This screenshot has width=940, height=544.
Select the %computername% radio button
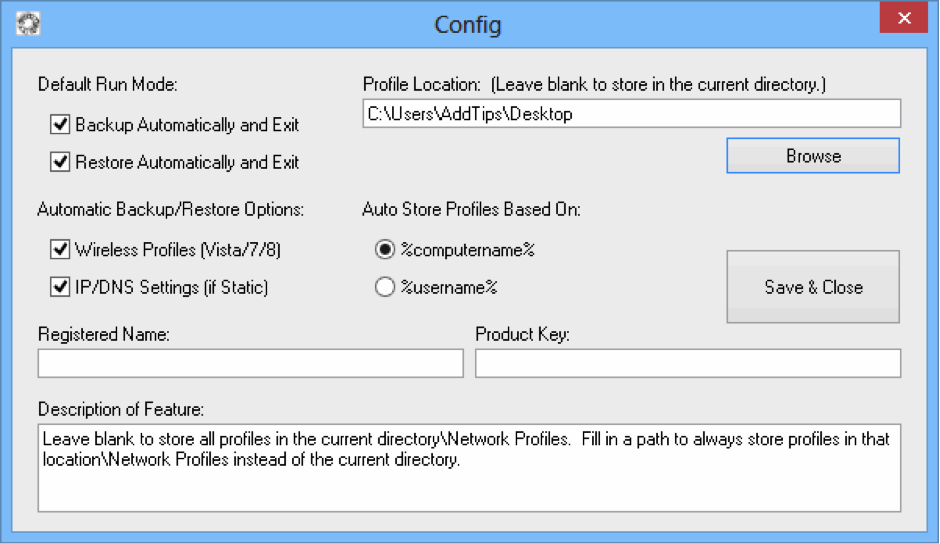click(x=385, y=250)
